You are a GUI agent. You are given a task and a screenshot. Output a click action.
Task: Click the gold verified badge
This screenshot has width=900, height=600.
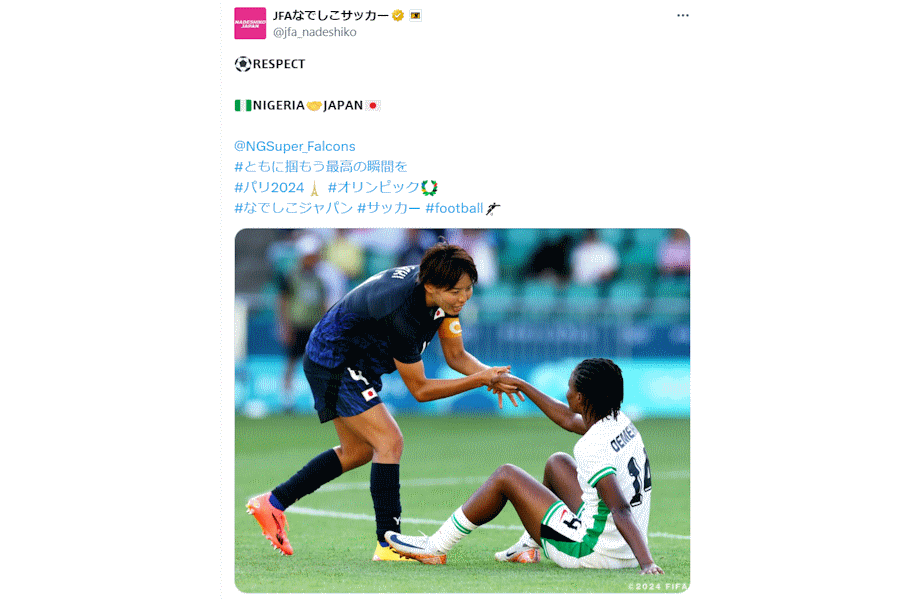click(398, 16)
